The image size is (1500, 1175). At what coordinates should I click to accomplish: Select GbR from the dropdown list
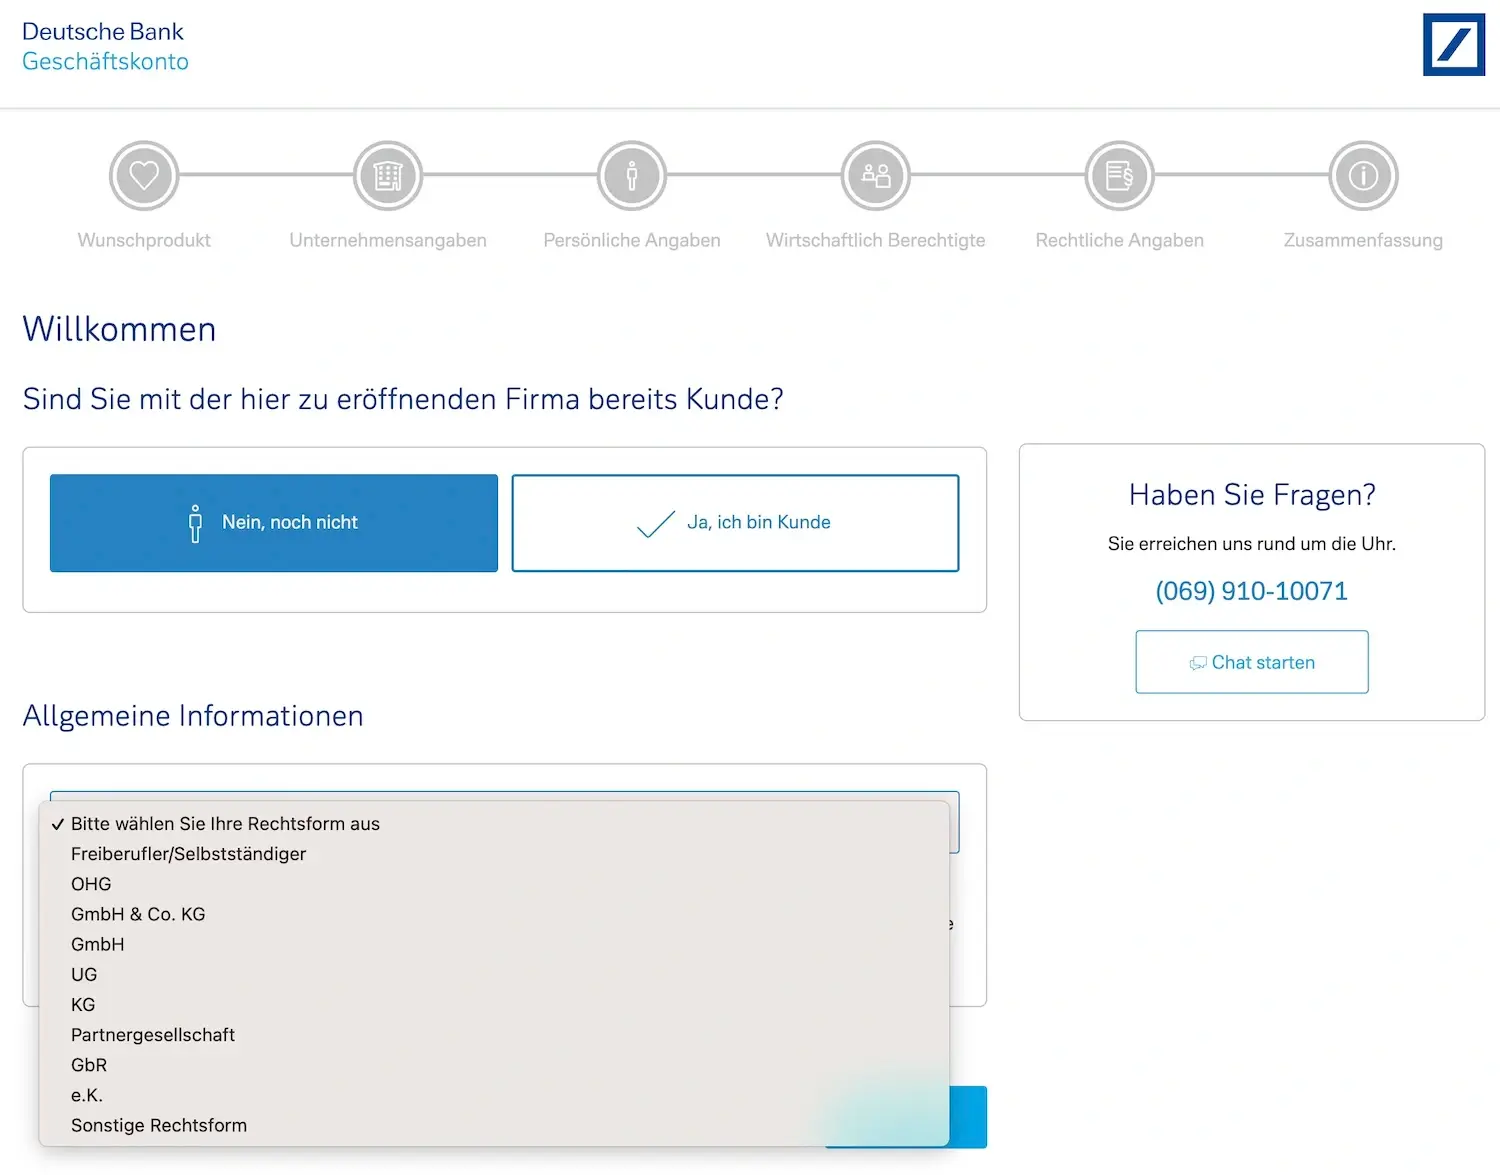494,1065
